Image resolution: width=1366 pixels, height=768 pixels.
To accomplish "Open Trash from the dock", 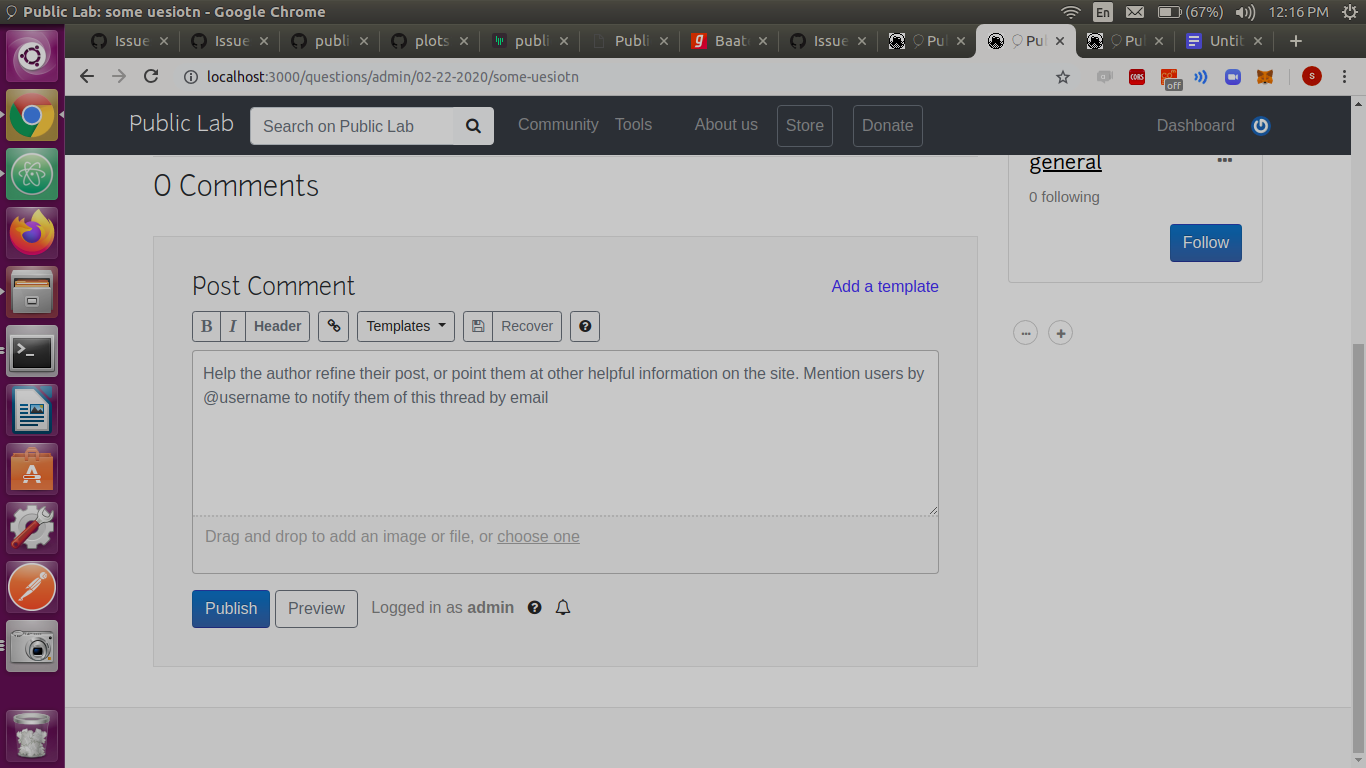I will (32, 735).
